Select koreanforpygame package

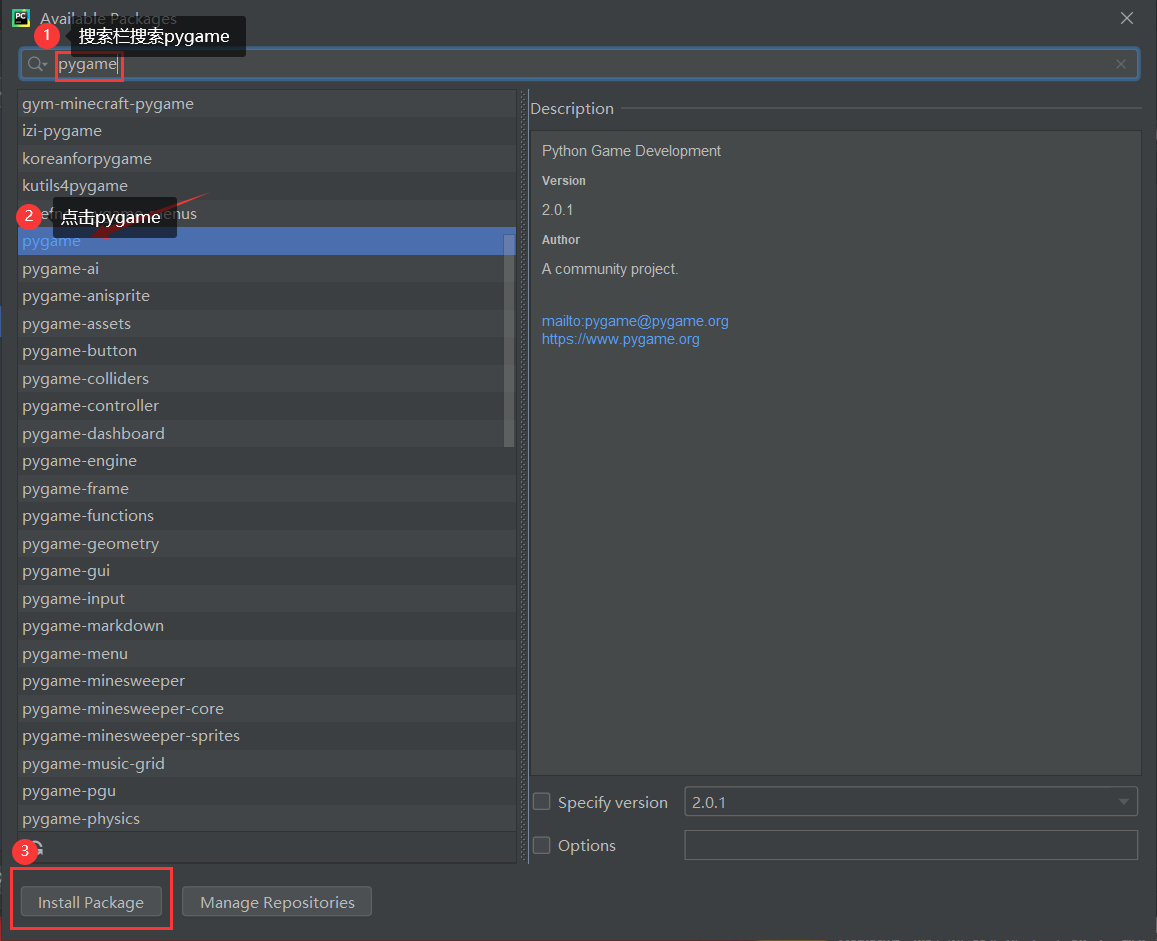click(266, 159)
